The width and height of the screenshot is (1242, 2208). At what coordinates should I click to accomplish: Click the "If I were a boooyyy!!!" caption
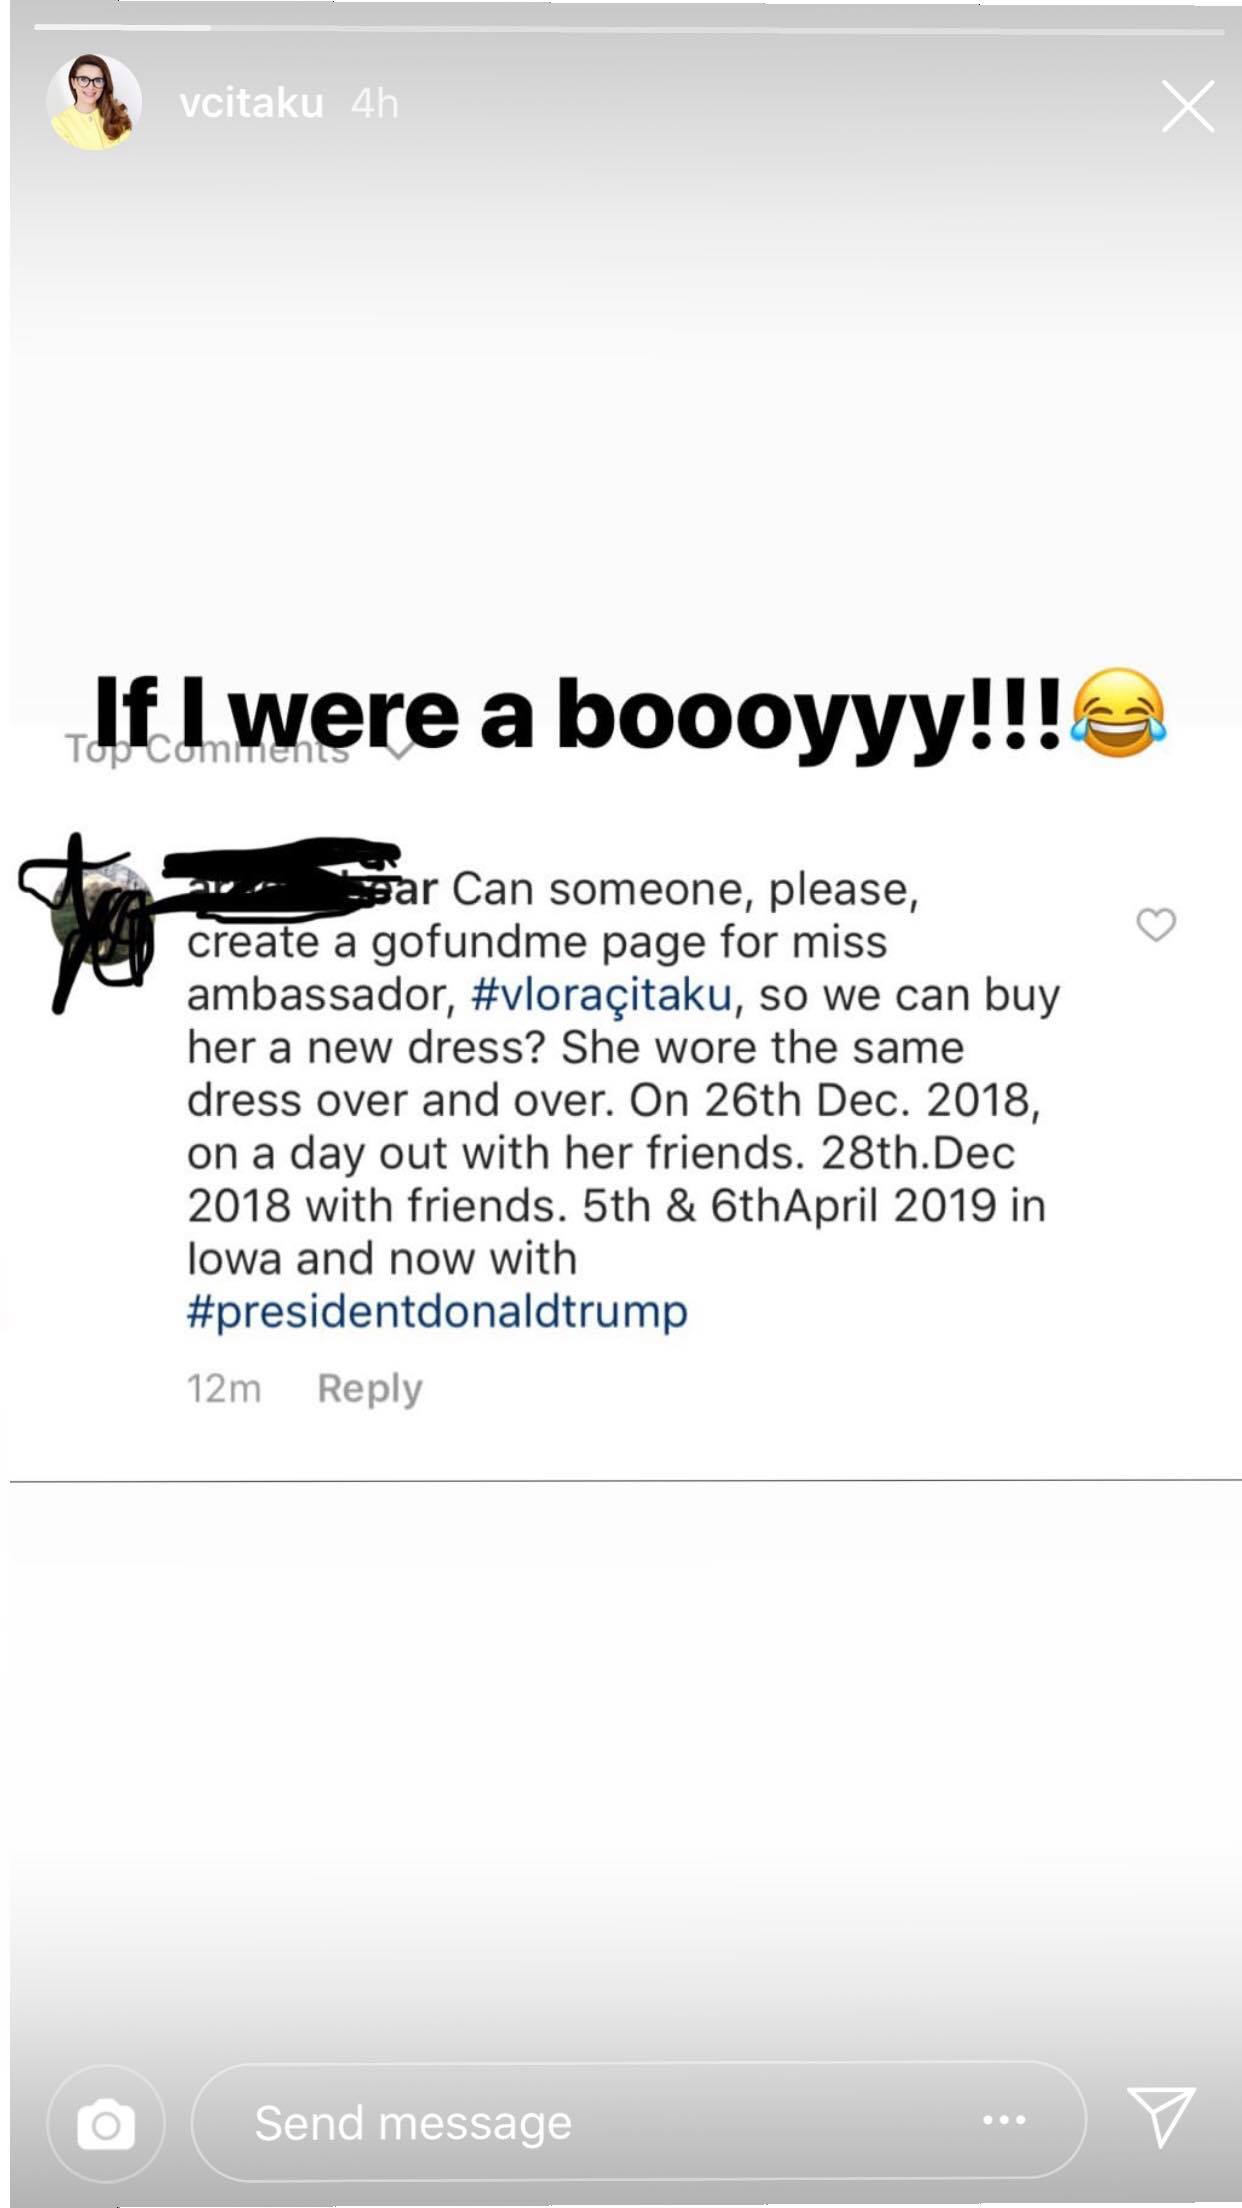click(577, 715)
